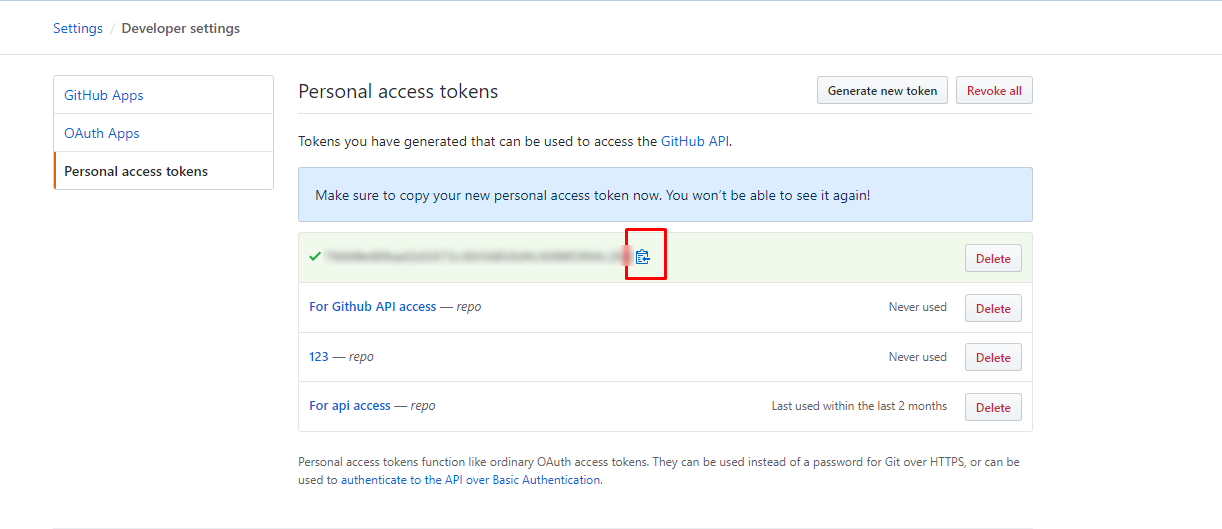Screen dimensions: 1222x529
Task: Click the green checkmark beside the new token
Action: point(315,257)
